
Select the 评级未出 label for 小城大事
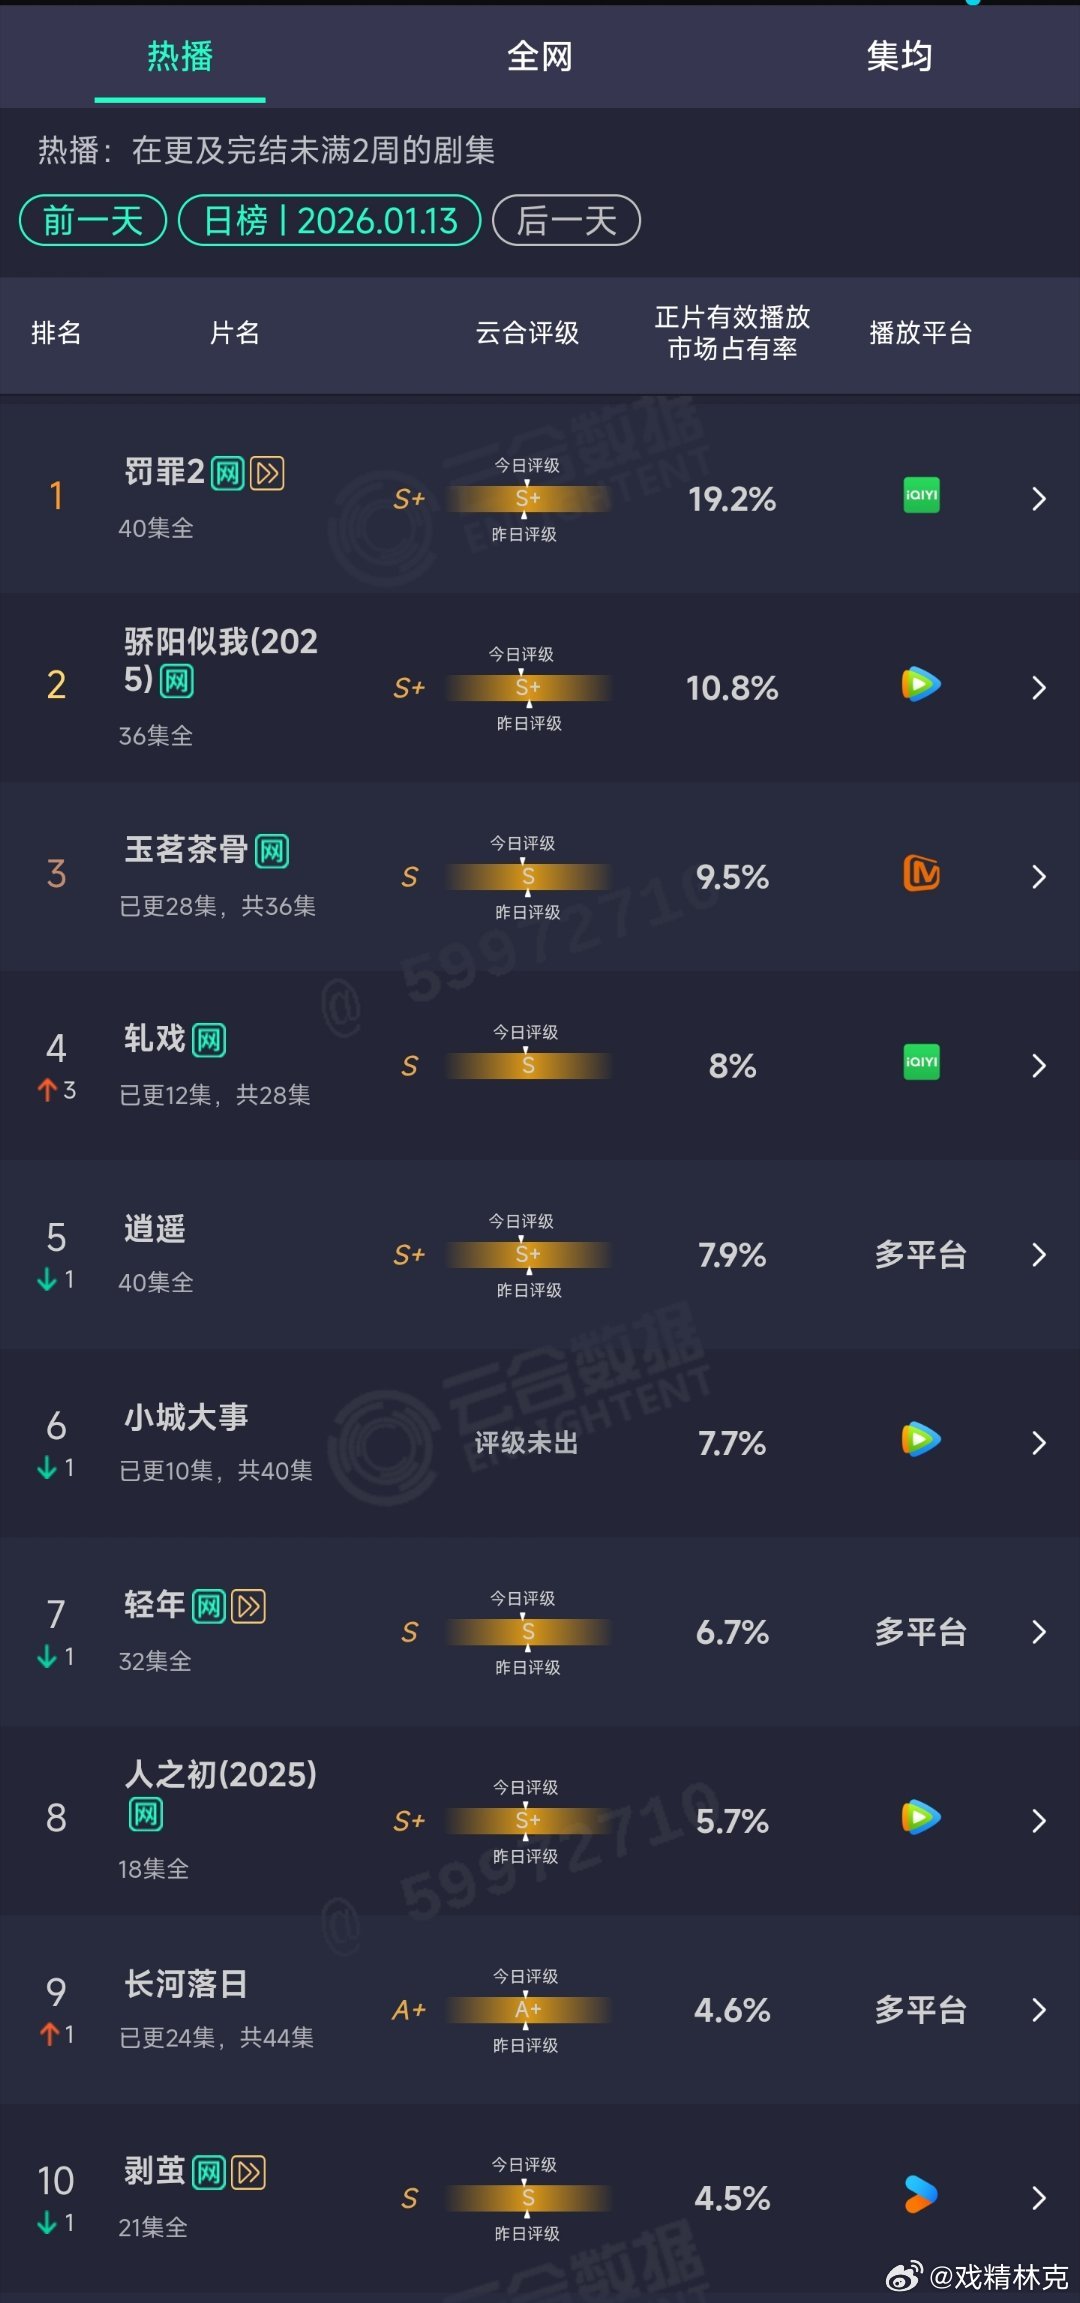tap(527, 1441)
